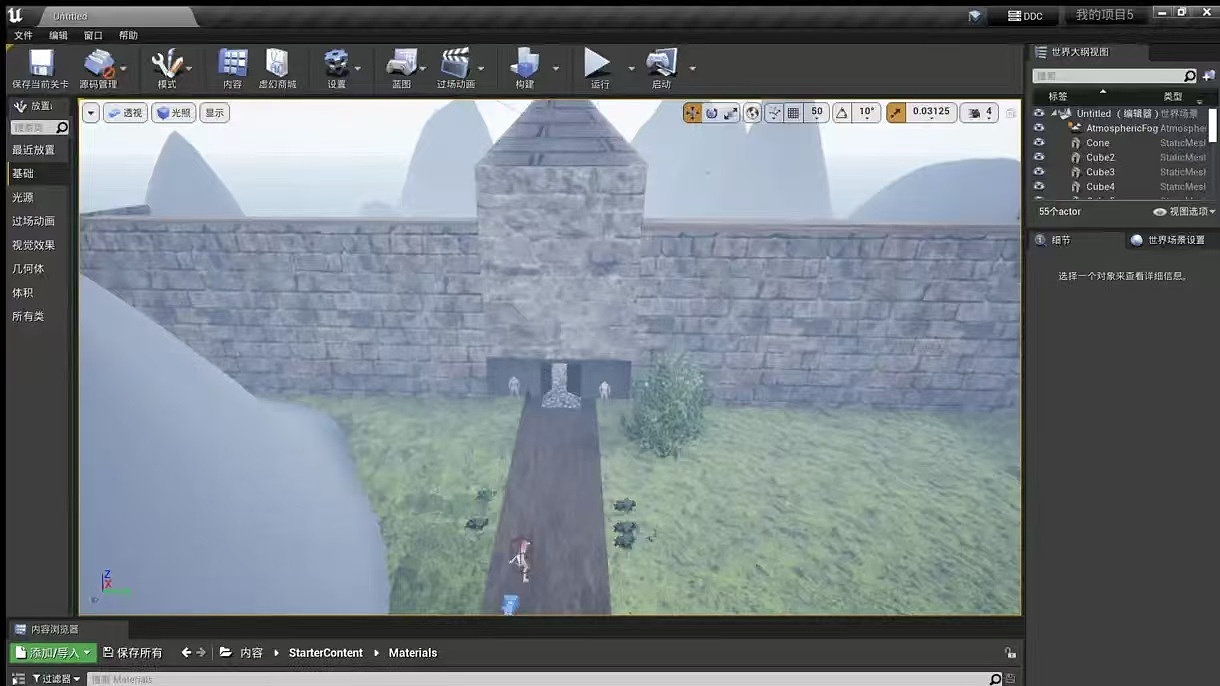Select Lights (光源) placement category

[38, 198]
